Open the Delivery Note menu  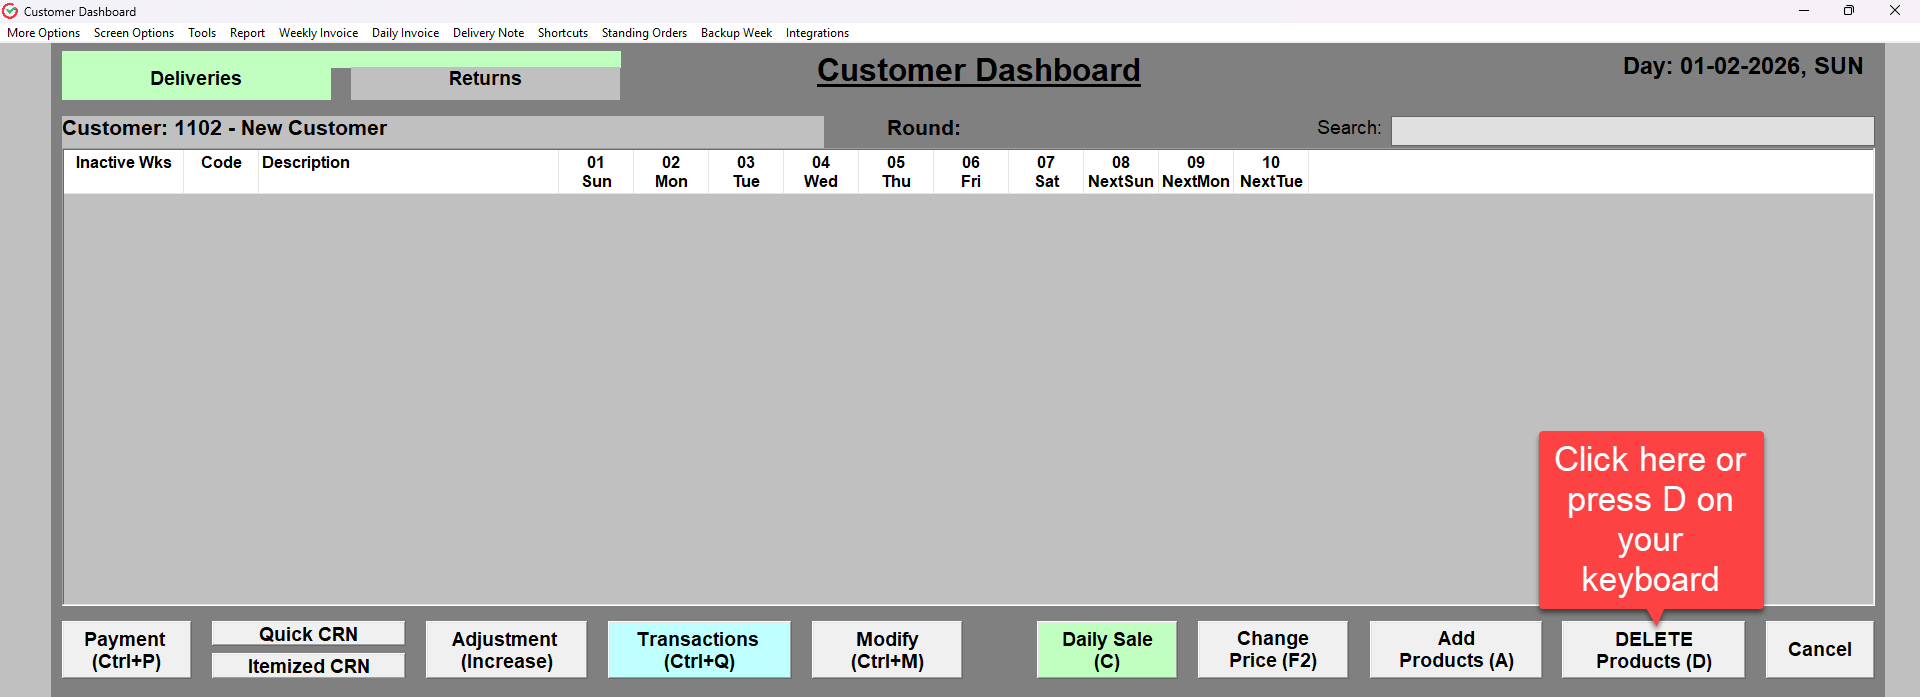[488, 33]
